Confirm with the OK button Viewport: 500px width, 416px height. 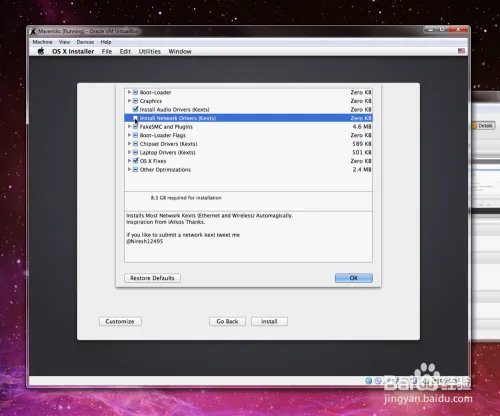[x=354, y=278]
